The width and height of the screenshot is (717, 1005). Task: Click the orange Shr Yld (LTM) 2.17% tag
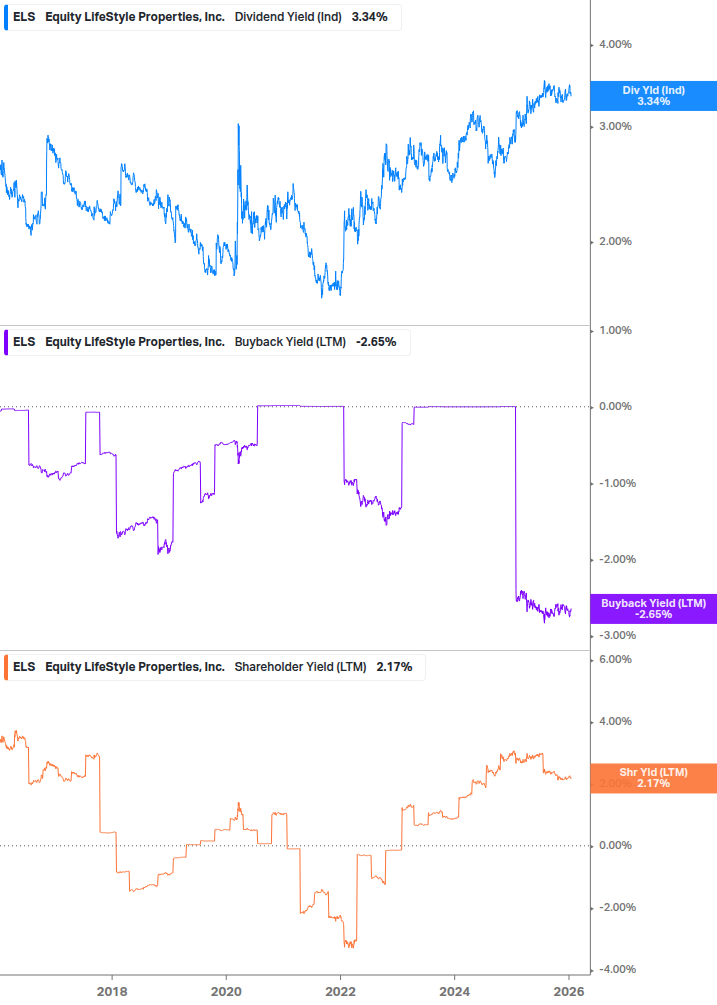653,778
